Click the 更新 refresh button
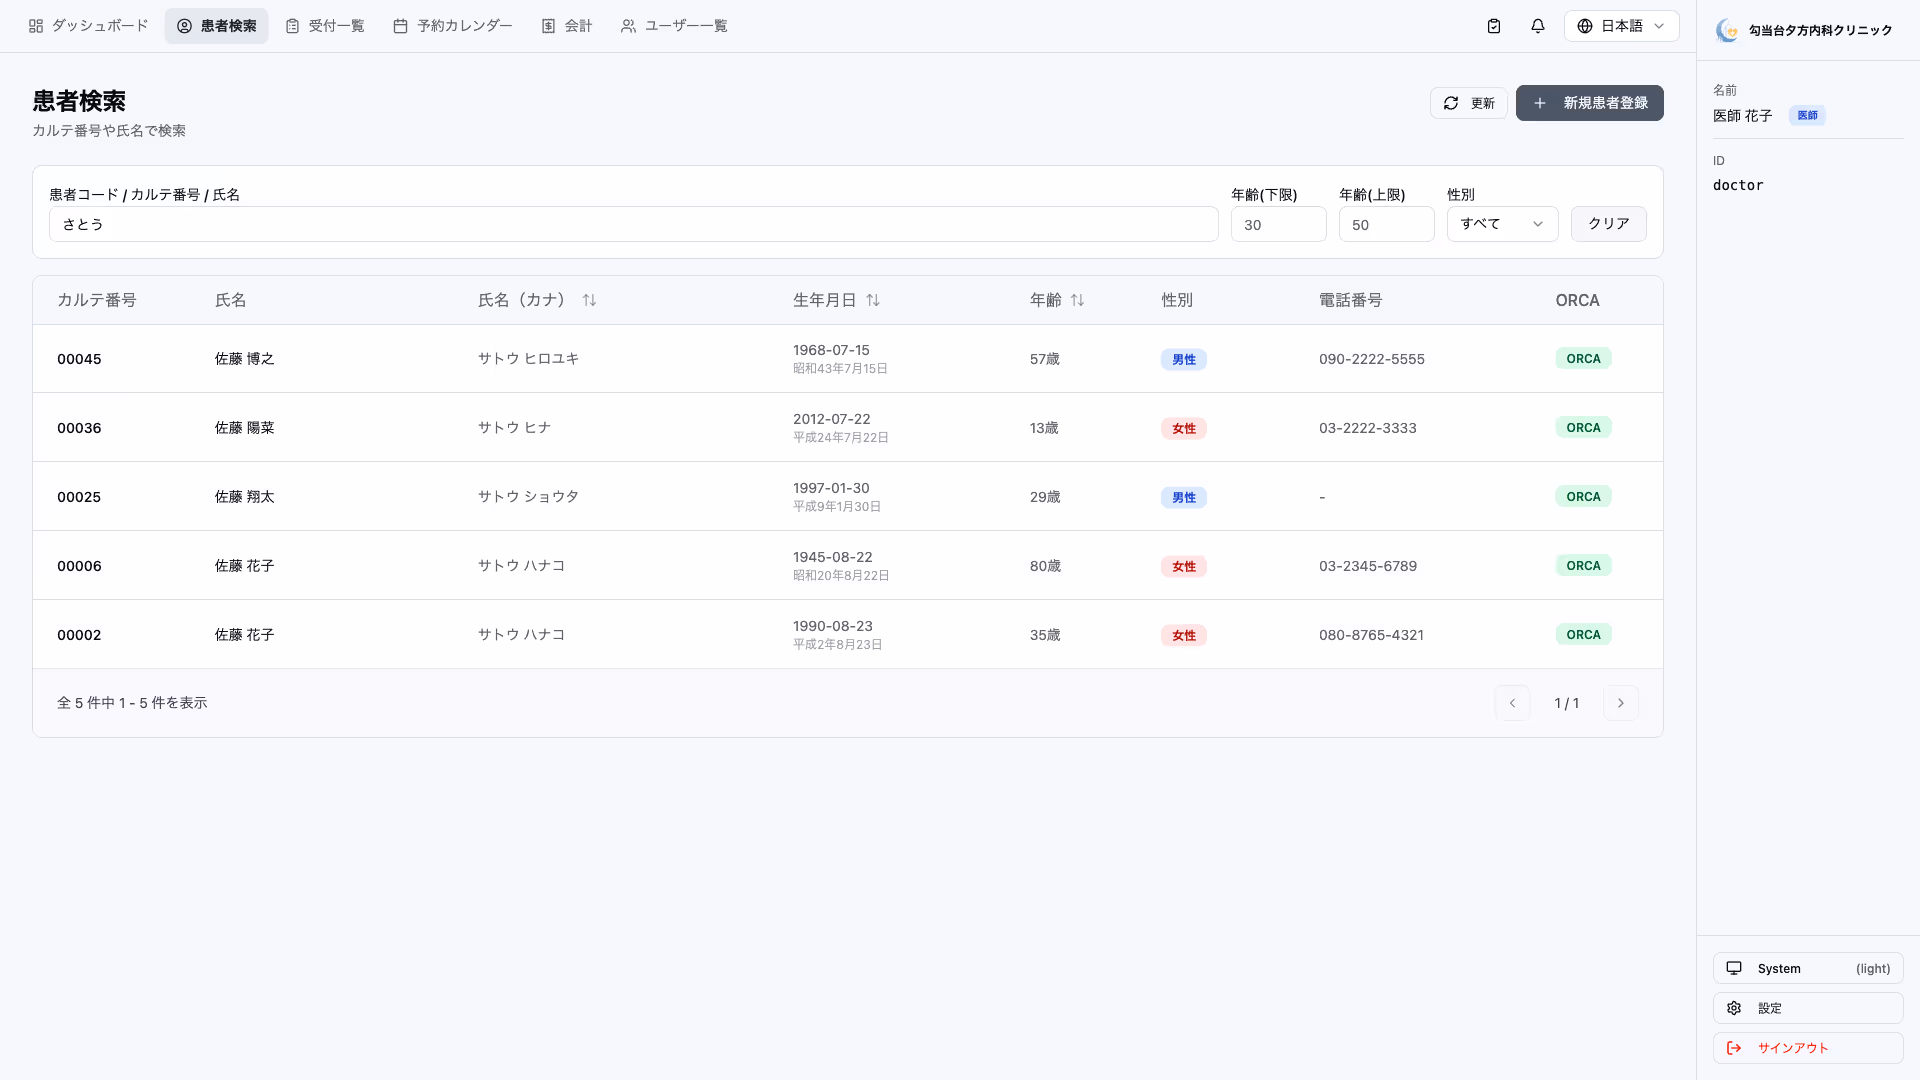Image resolution: width=1920 pixels, height=1080 pixels. pos(1469,103)
